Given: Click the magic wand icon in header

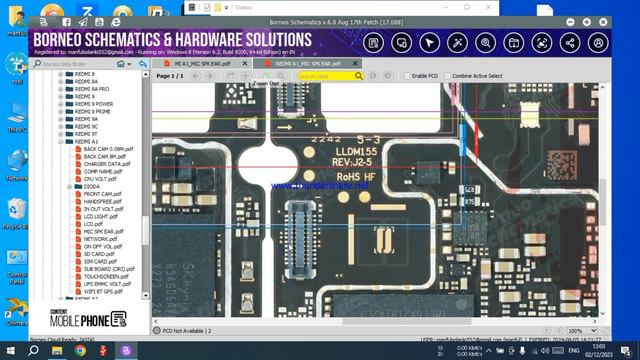Looking at the screenshot, I should point(458,43).
